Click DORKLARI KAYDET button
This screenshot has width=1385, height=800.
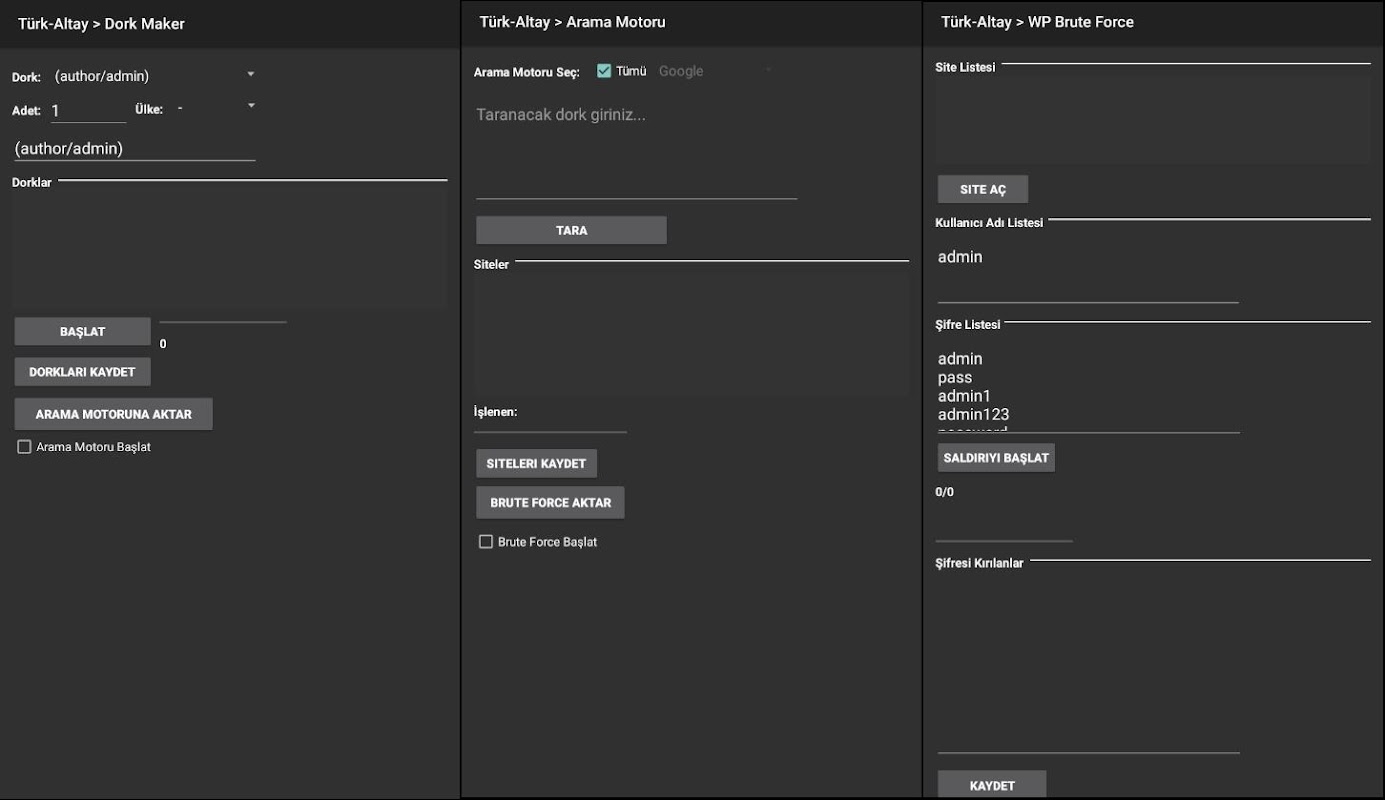coord(82,372)
